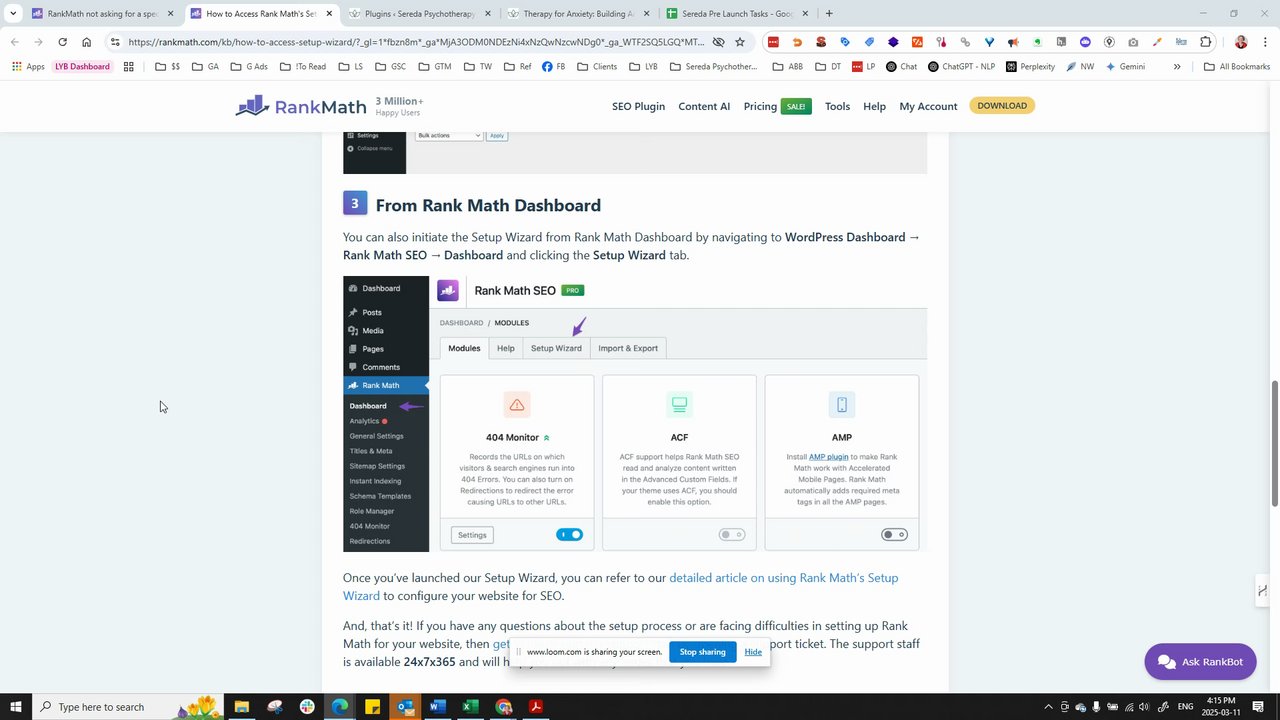
Task: Open a new browser tab
Action: pyautogui.click(x=829, y=14)
